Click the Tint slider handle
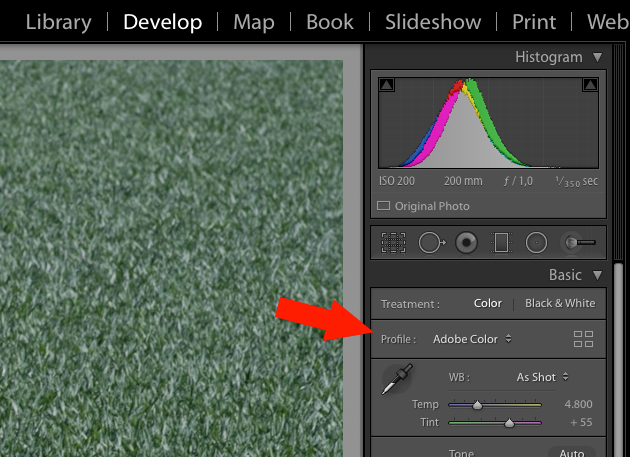Image resolution: width=630 pixels, height=457 pixels. click(x=509, y=423)
